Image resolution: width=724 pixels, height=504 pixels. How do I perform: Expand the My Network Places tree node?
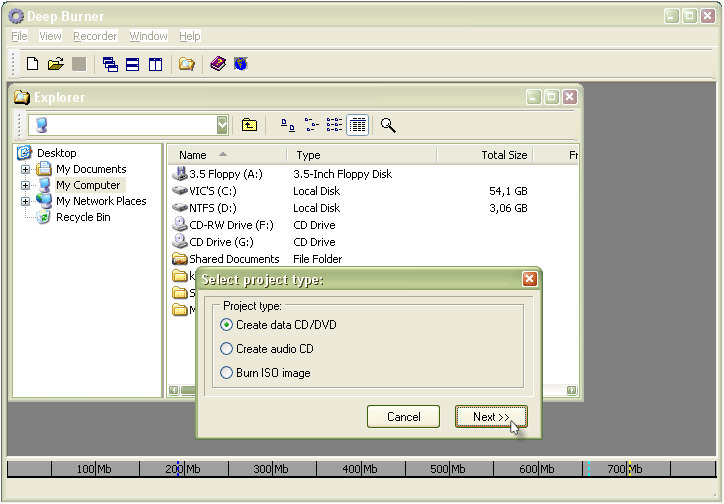(25, 202)
